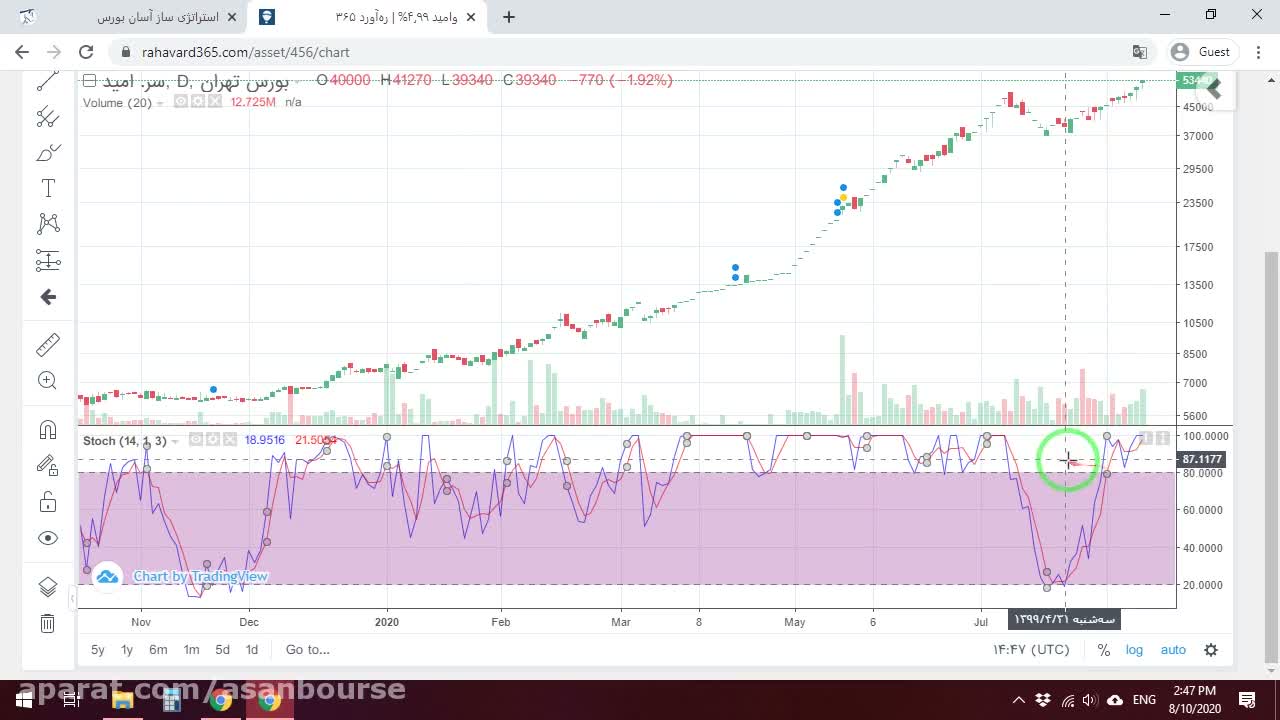Open the Patterns tool in left toolbar
This screenshot has height=720, width=1280.
[48, 223]
